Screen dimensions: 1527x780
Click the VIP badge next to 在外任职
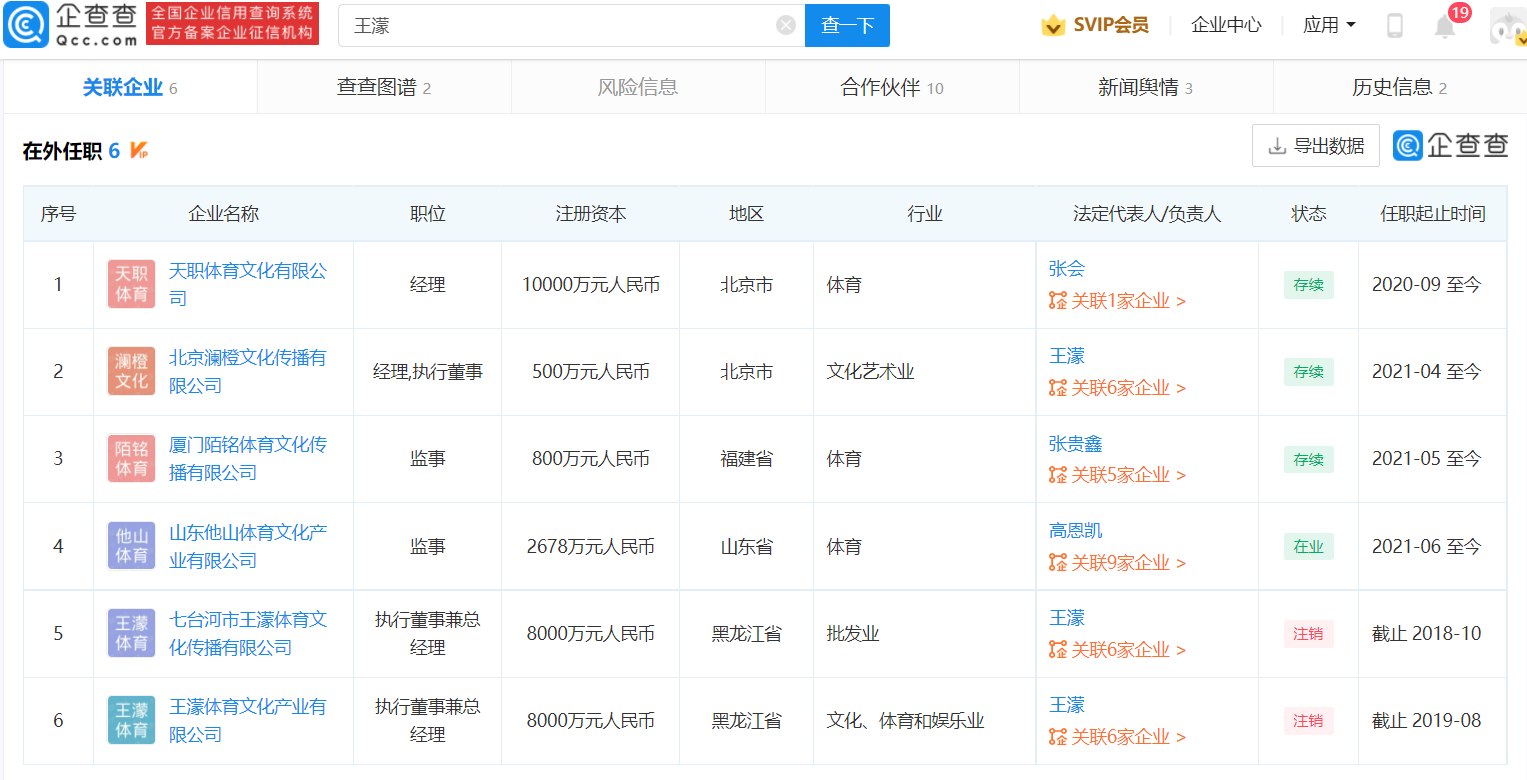click(x=139, y=151)
